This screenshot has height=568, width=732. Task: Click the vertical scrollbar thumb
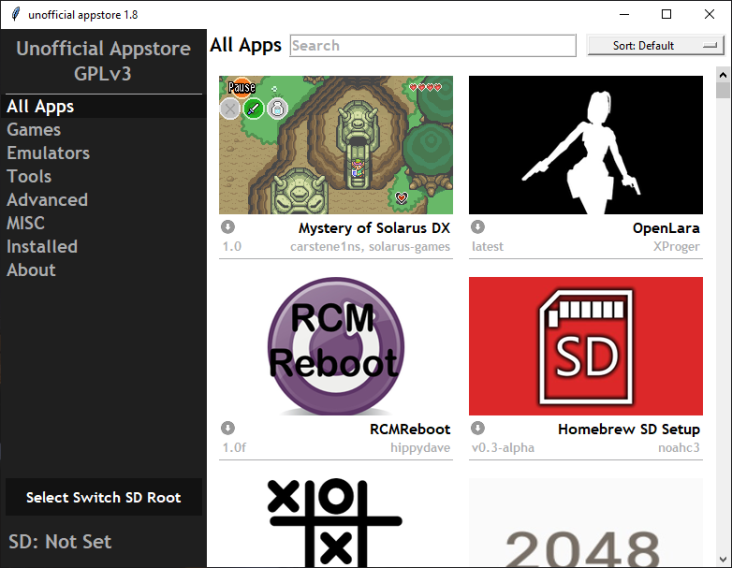(x=723, y=90)
